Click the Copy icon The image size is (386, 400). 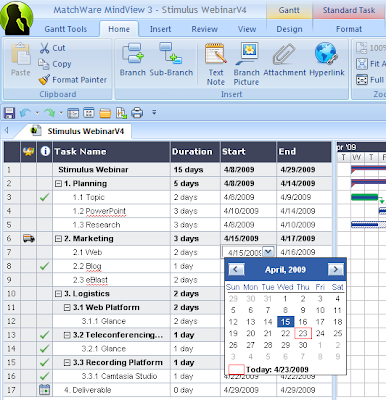point(44,63)
